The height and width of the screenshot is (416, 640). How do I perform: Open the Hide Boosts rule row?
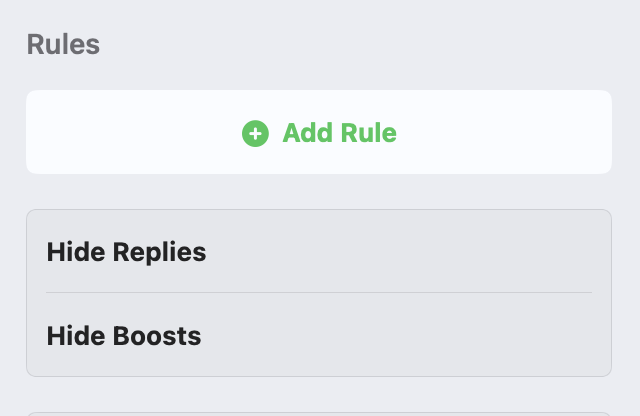click(x=318, y=336)
